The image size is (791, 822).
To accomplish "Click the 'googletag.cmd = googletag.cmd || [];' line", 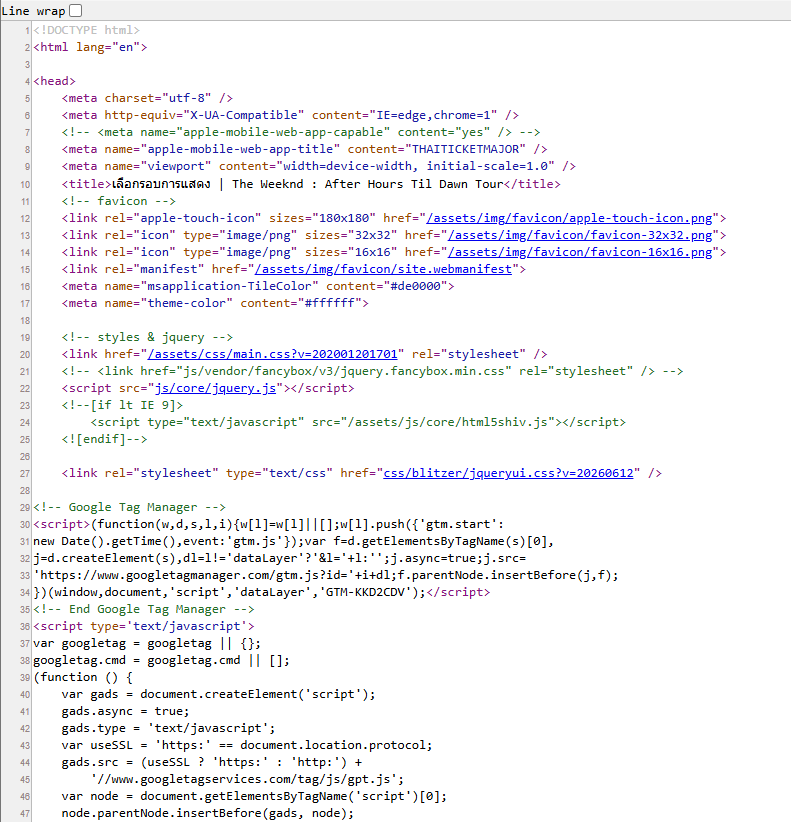I will click(x=161, y=661).
